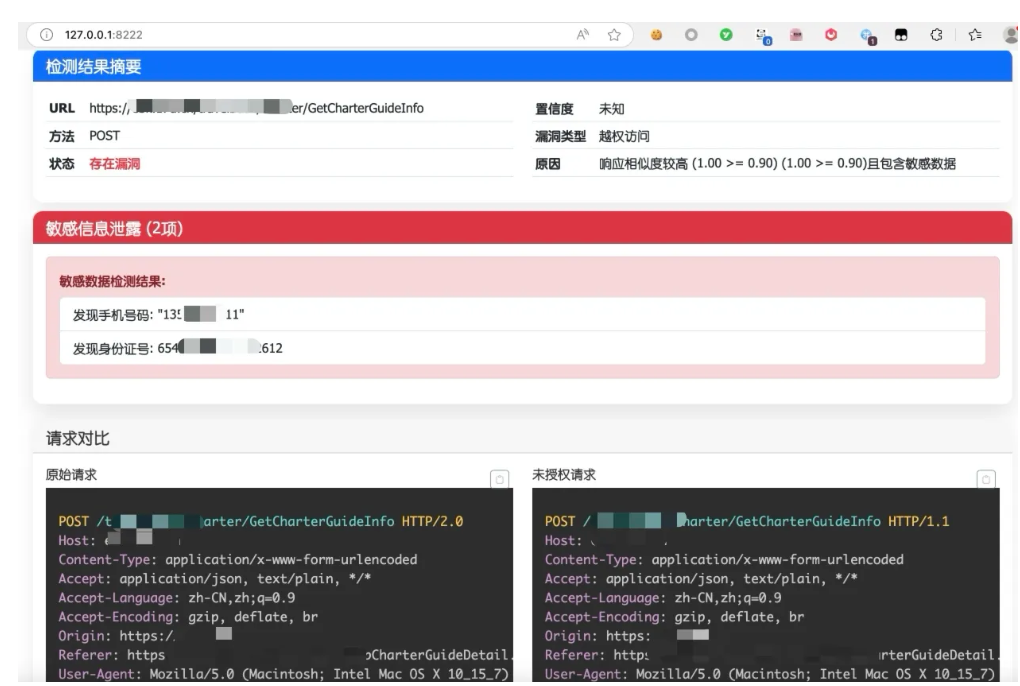1020x686 pixels.
Task: Open the Extensions puzzle piece menu
Action: tap(937, 34)
